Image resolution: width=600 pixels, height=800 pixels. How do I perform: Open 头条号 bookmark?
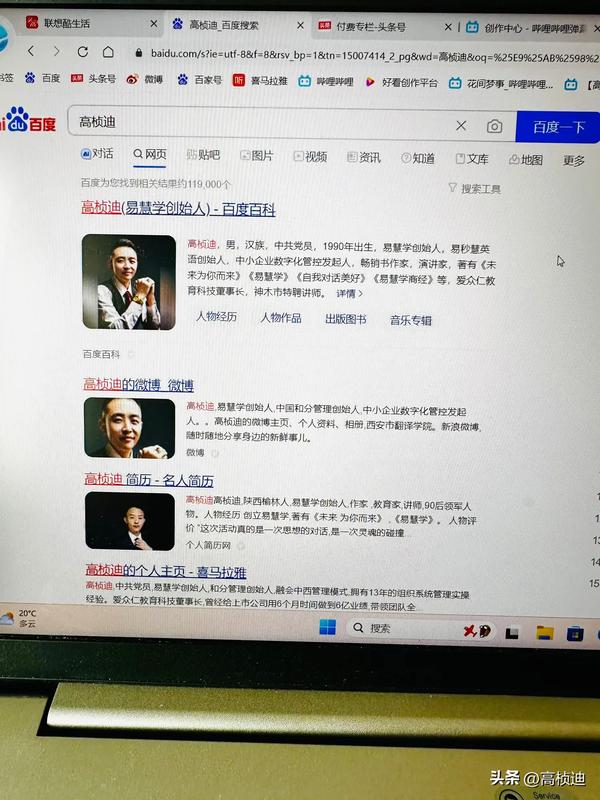[x=93, y=79]
